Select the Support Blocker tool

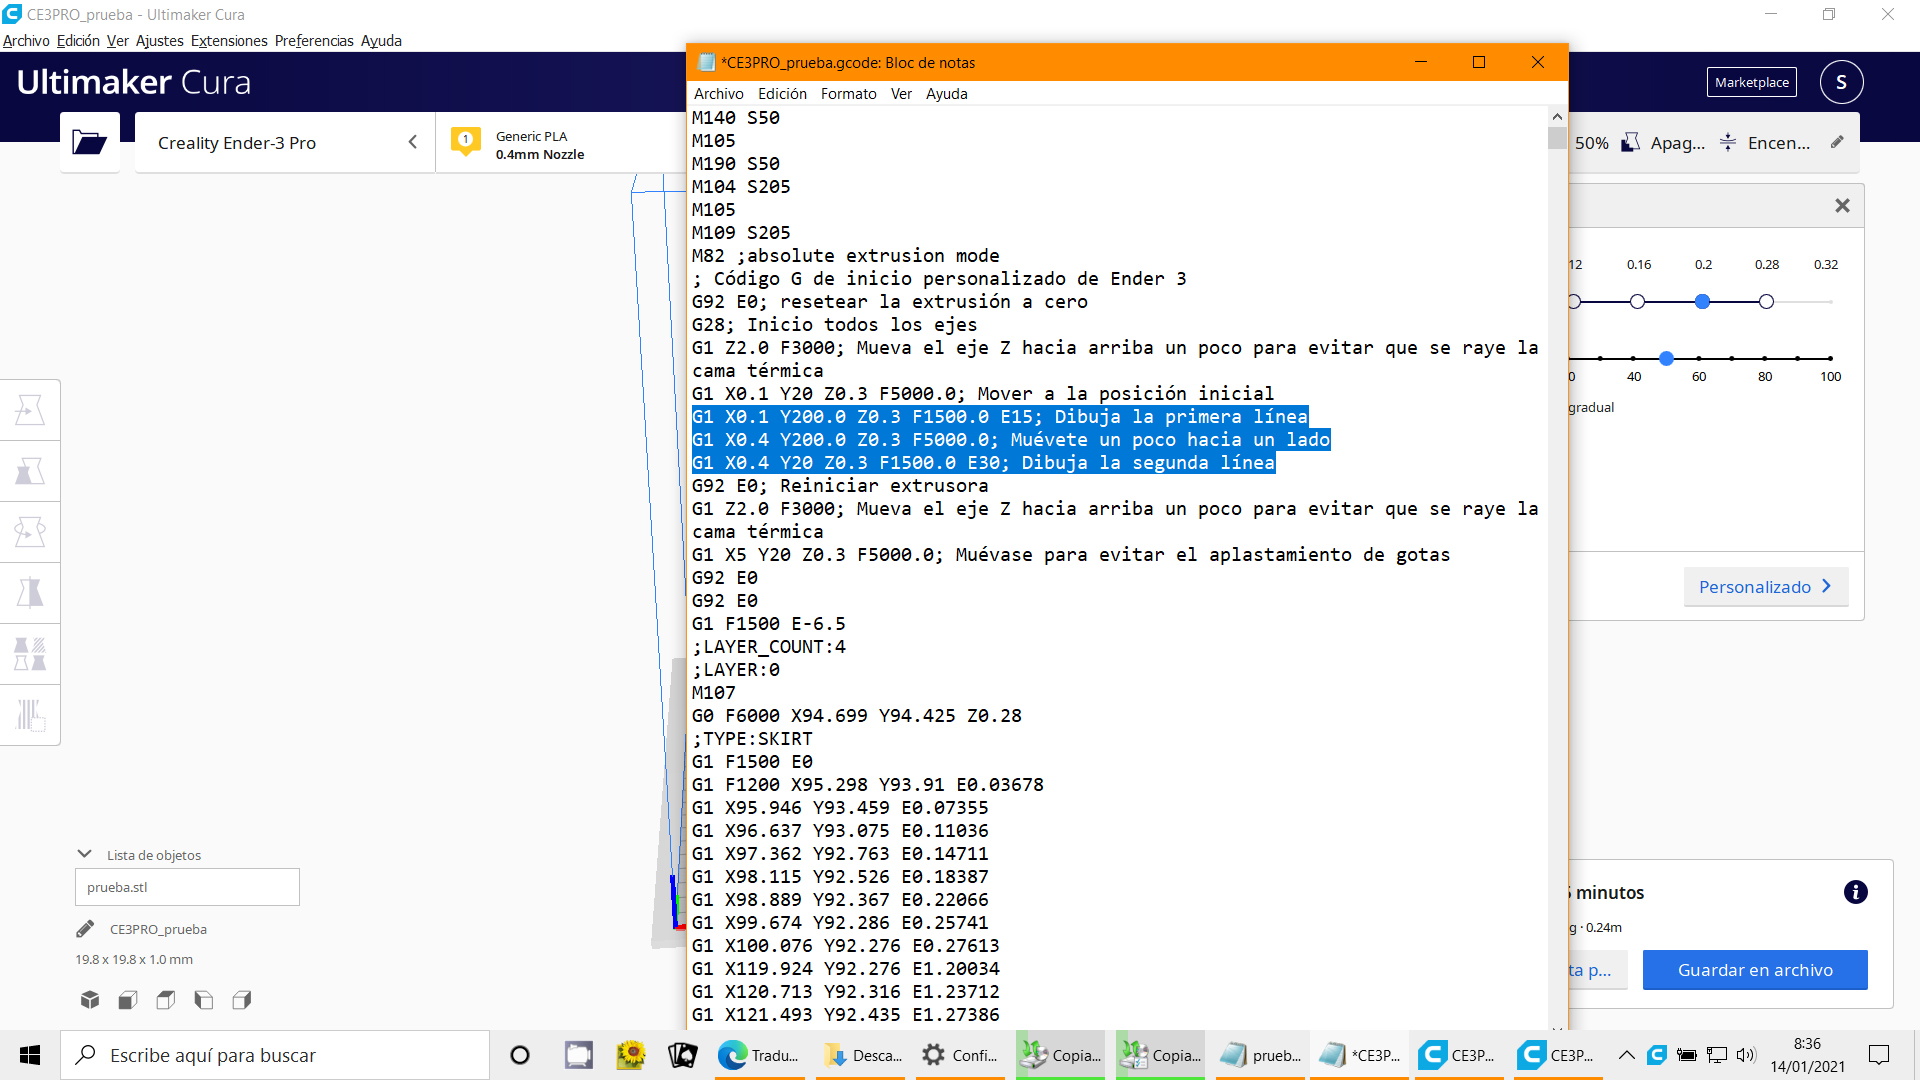pyautogui.click(x=30, y=715)
